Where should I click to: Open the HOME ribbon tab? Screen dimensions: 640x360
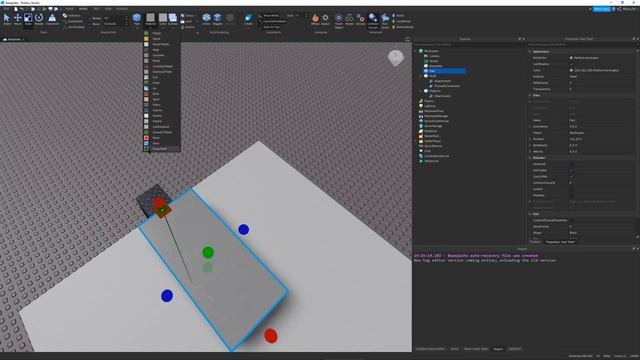point(70,9)
